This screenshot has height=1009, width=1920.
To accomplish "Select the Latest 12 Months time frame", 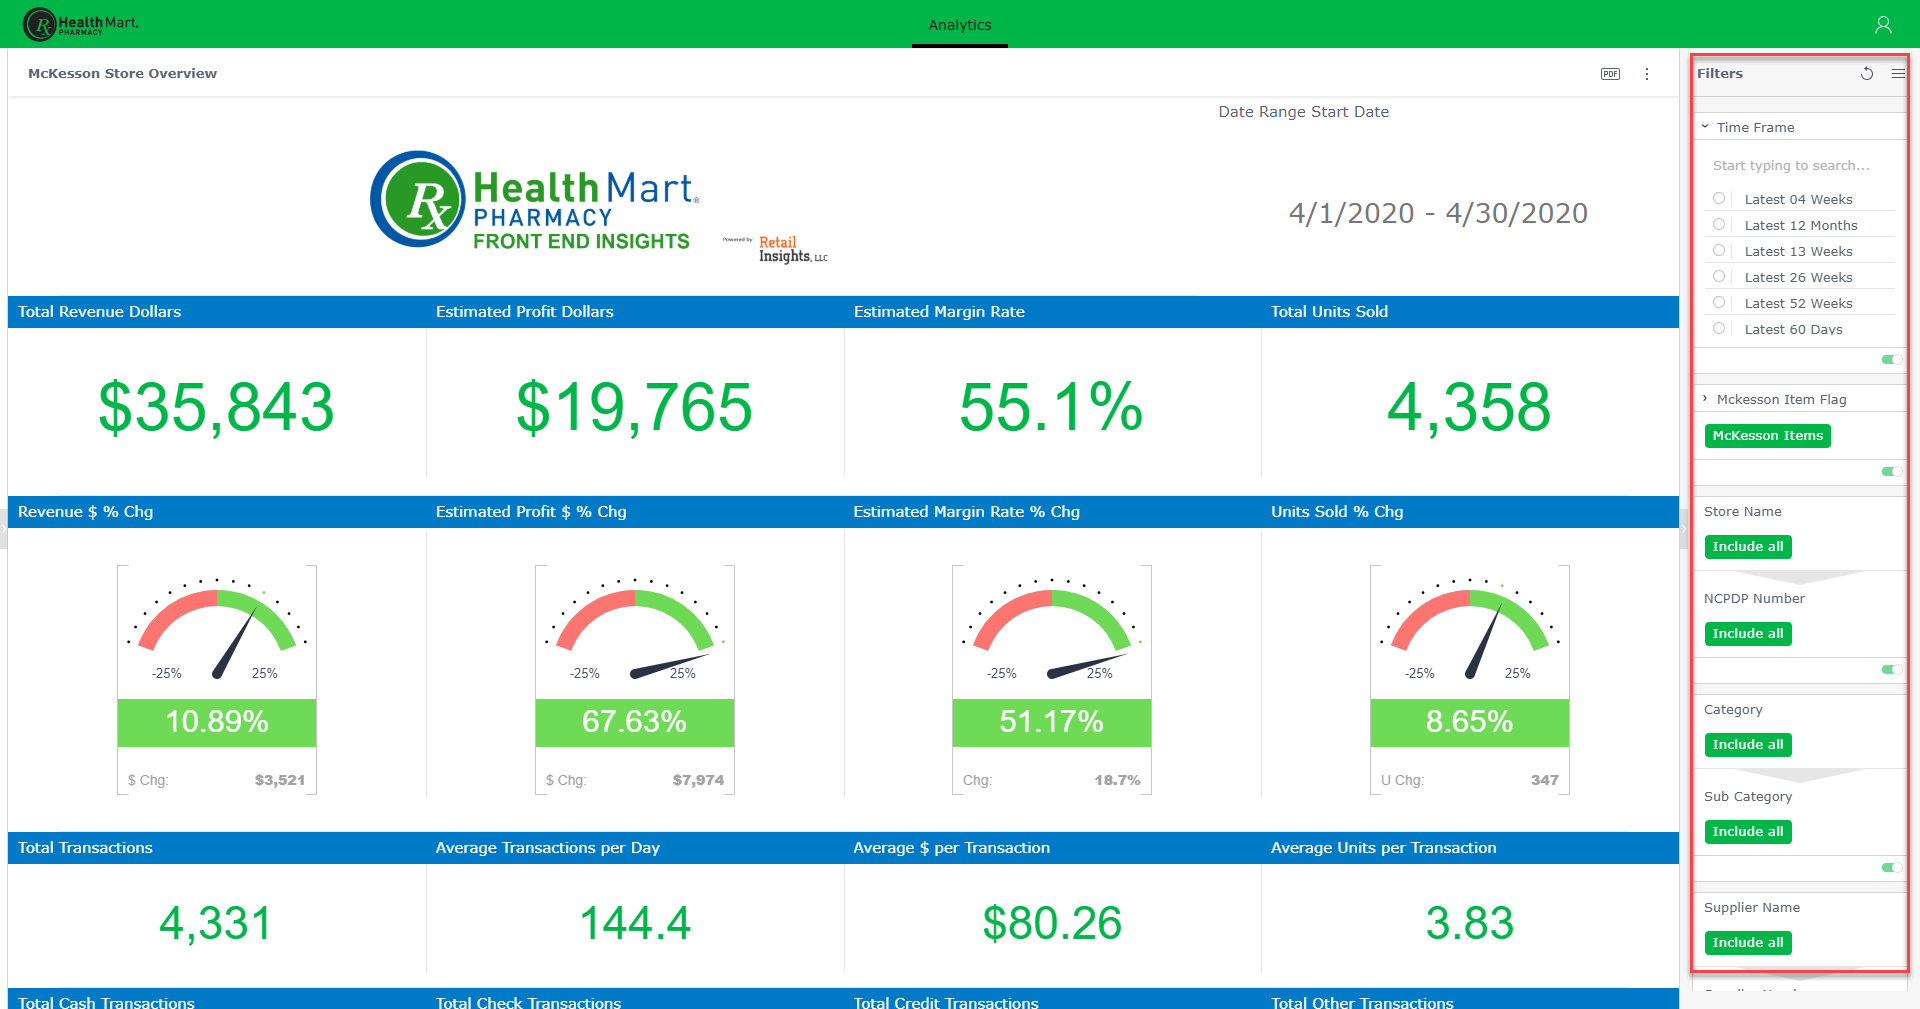I will [x=1719, y=225].
